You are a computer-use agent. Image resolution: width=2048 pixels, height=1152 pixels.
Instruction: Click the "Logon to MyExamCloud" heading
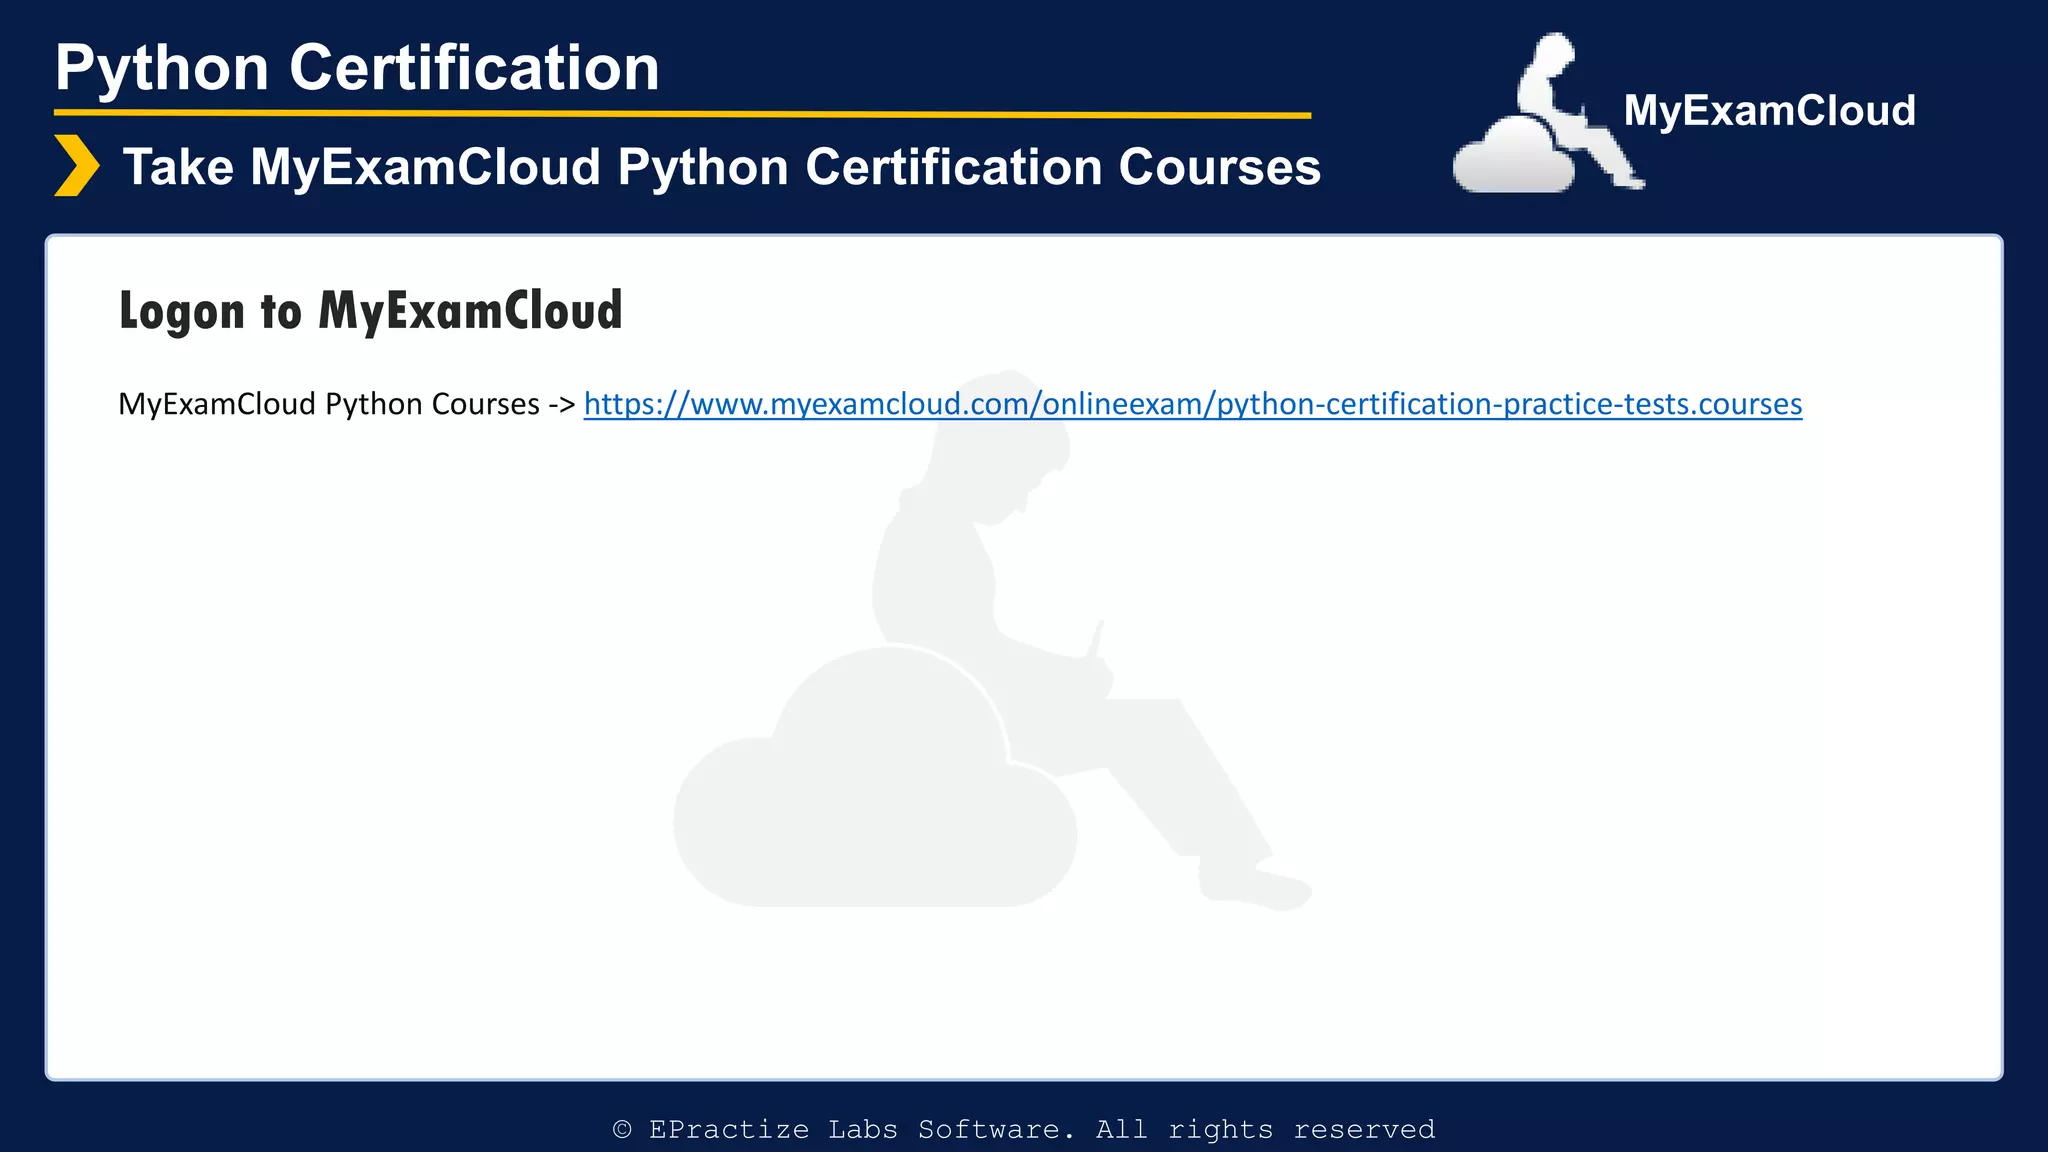click(370, 310)
